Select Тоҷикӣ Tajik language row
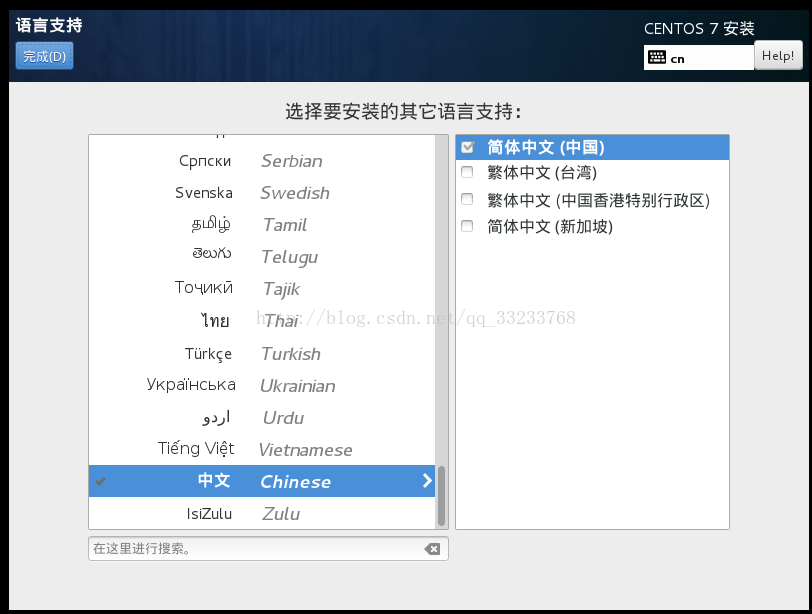The image size is (812, 614). pyautogui.click(x=262, y=289)
